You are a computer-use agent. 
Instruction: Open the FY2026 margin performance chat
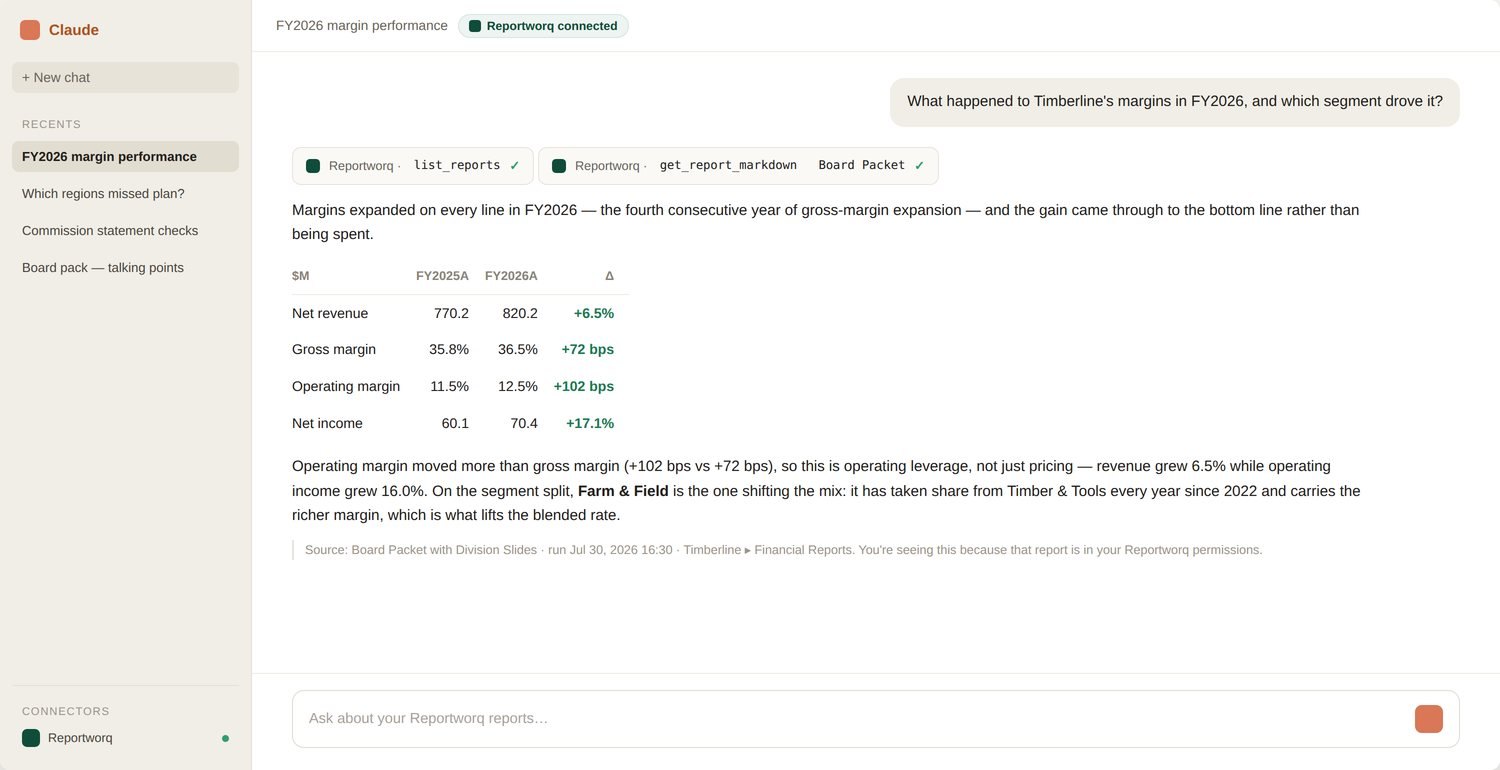125,156
